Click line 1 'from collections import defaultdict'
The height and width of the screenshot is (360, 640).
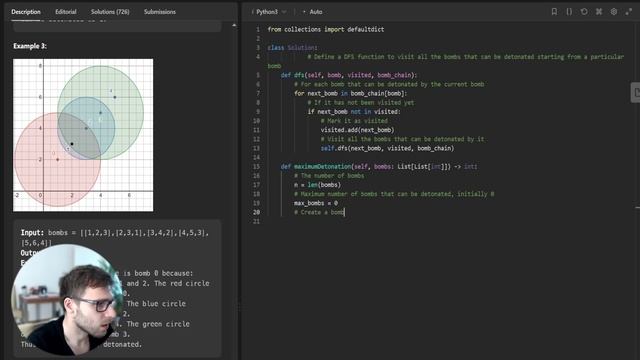326,29
